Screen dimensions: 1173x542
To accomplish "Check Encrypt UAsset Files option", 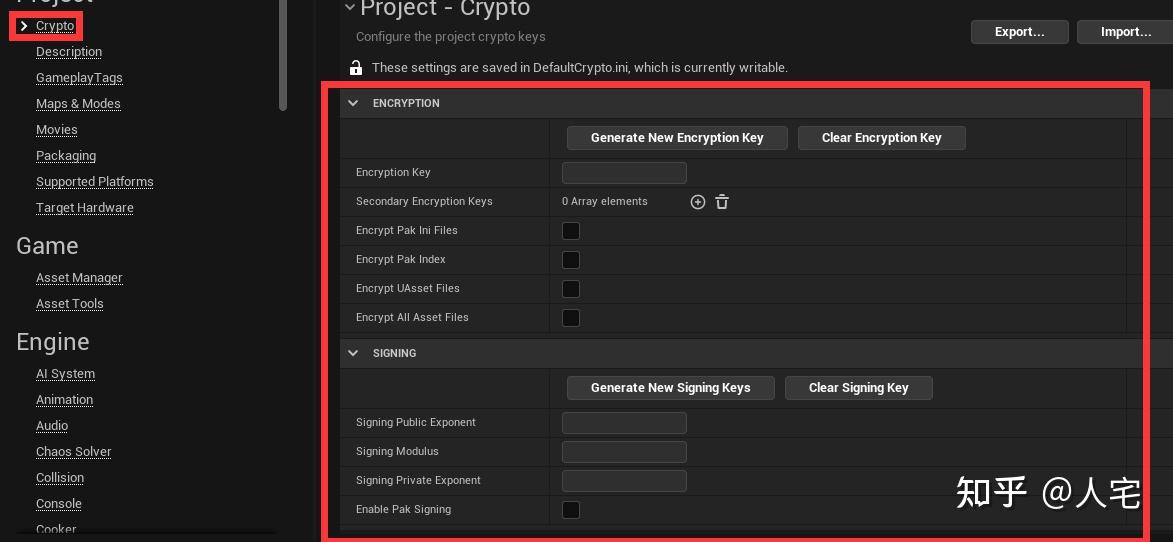I will pos(571,289).
